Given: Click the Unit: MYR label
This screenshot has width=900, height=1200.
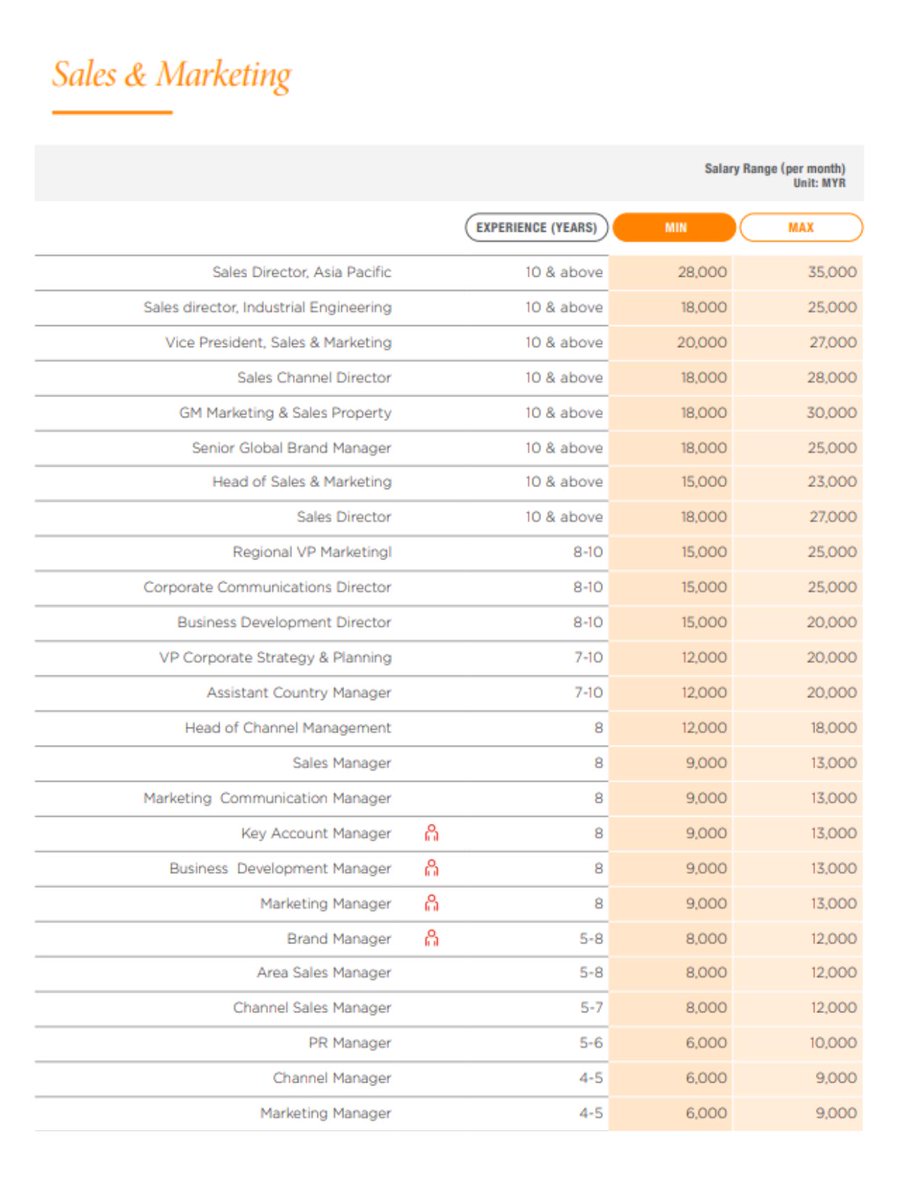Looking at the screenshot, I should pyautogui.click(x=819, y=182).
